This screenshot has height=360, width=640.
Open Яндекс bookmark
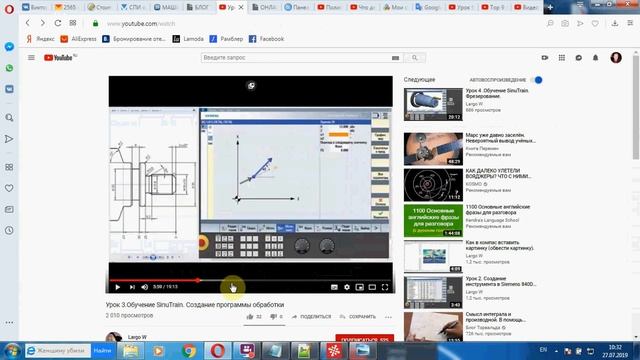tap(40, 39)
